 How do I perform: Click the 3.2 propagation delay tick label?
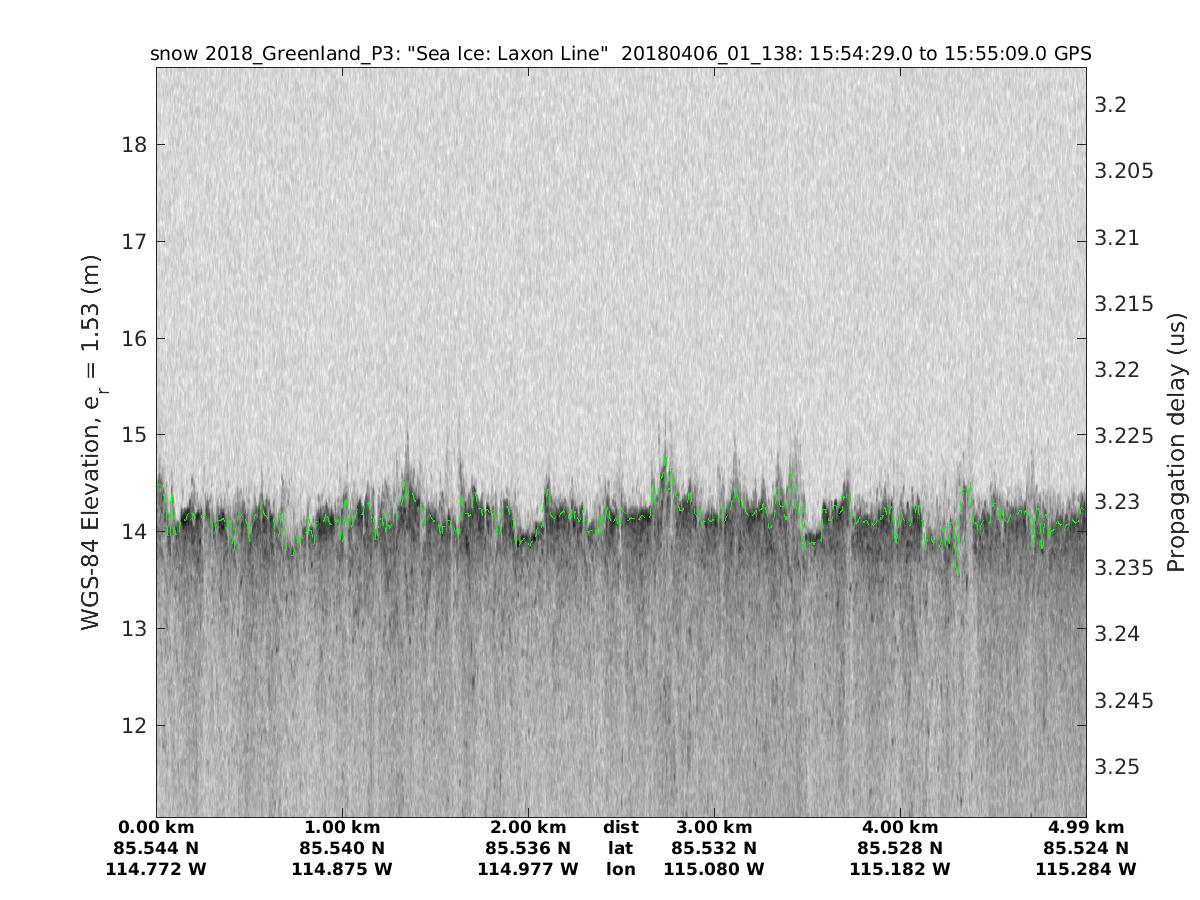point(1112,105)
